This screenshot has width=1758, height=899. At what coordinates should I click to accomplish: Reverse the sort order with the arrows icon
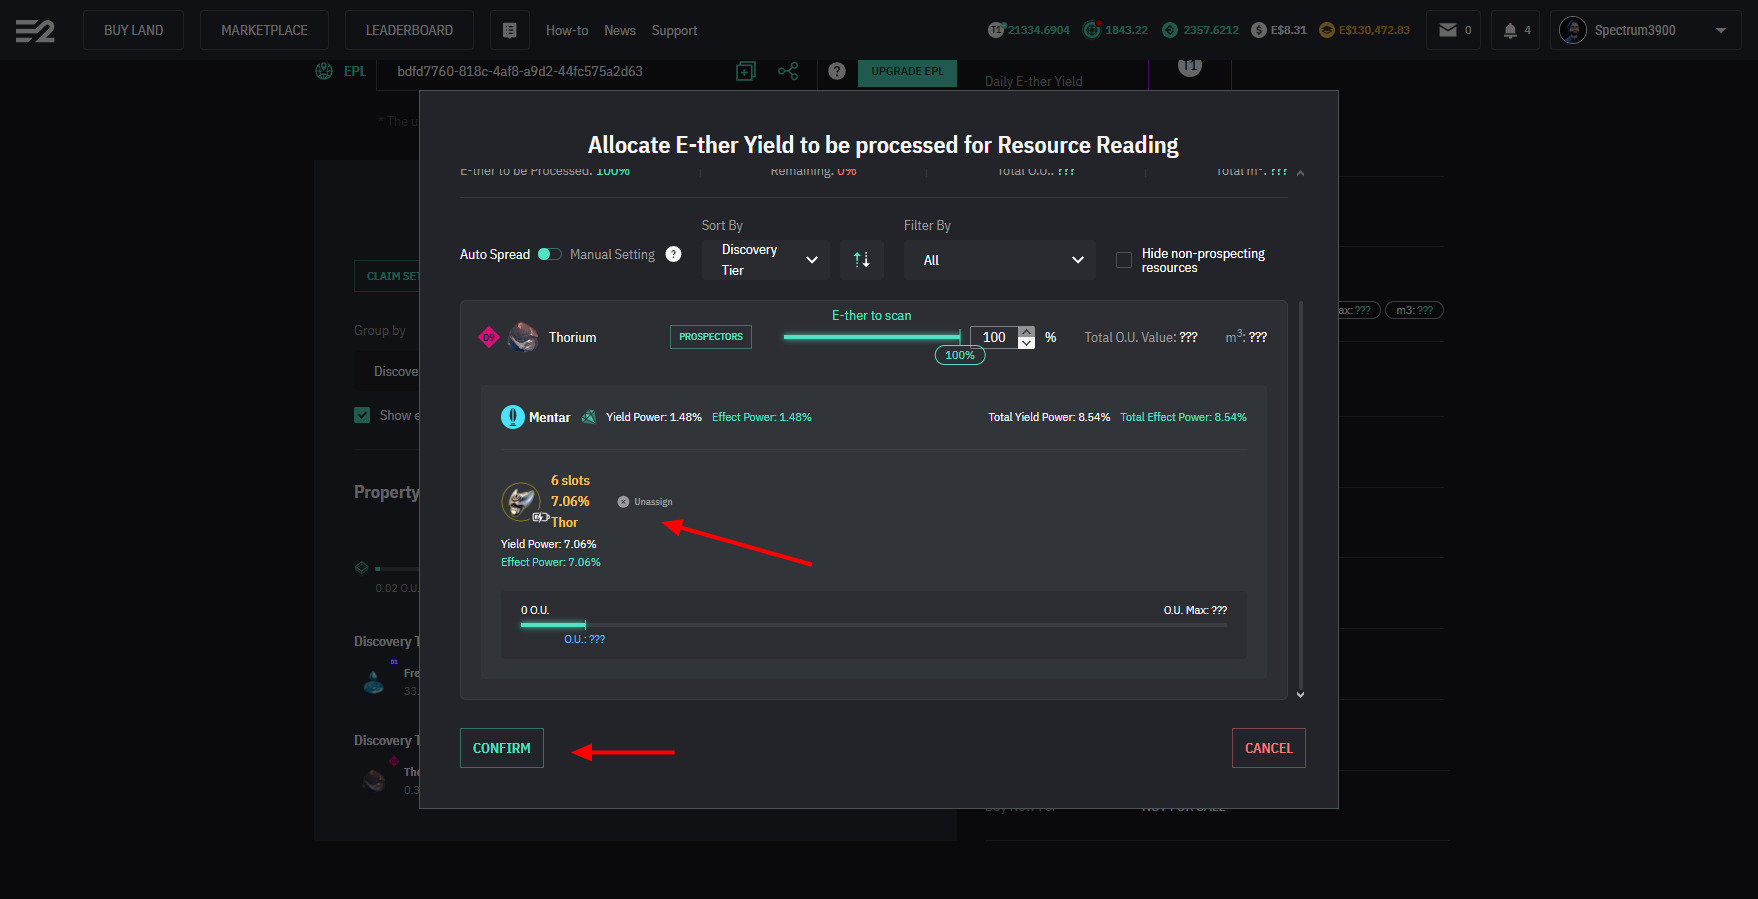pos(861,260)
